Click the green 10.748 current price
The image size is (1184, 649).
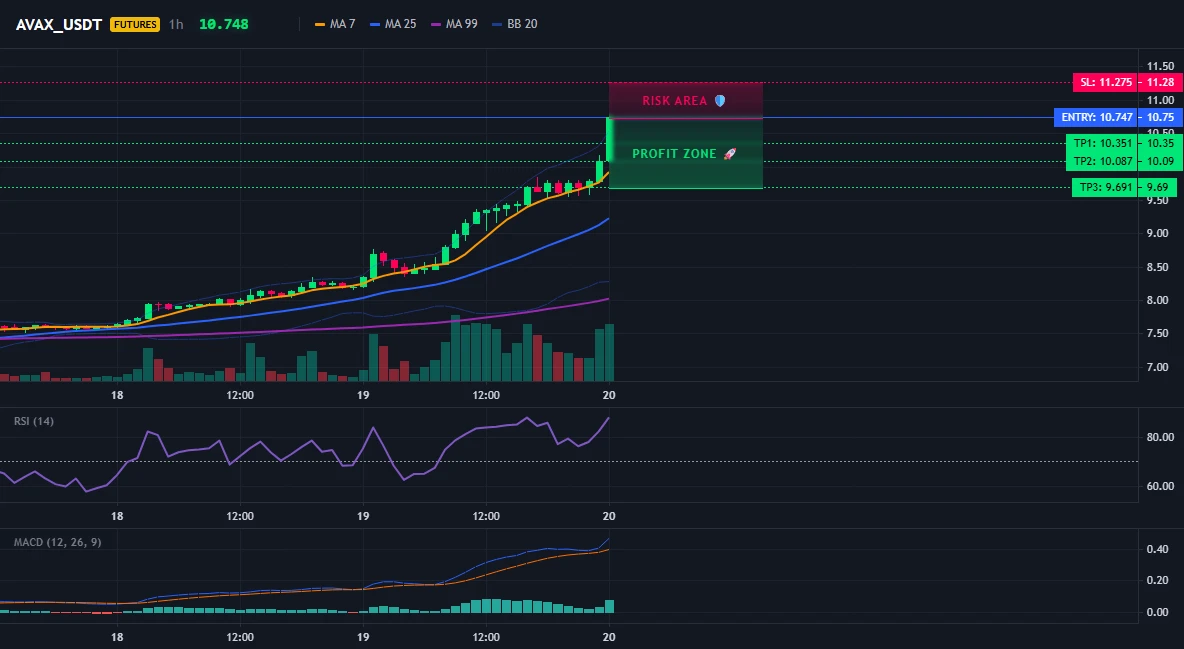[x=224, y=24]
